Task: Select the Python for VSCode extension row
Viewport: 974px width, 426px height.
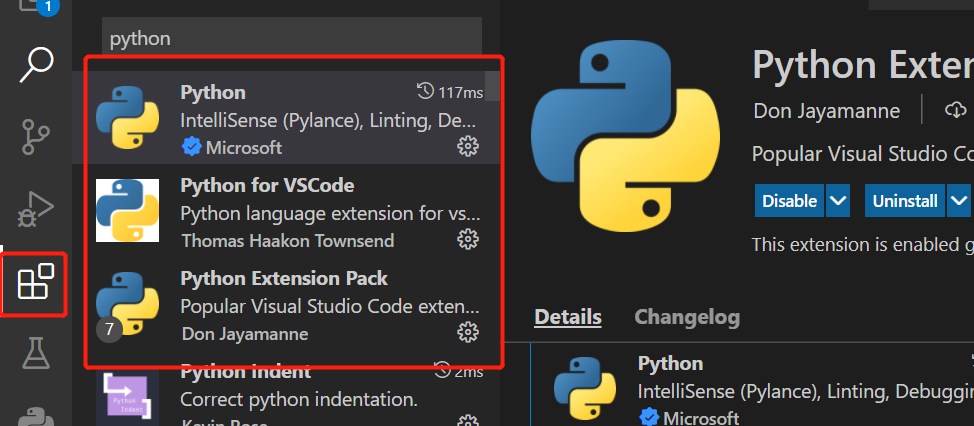Action: (286, 210)
